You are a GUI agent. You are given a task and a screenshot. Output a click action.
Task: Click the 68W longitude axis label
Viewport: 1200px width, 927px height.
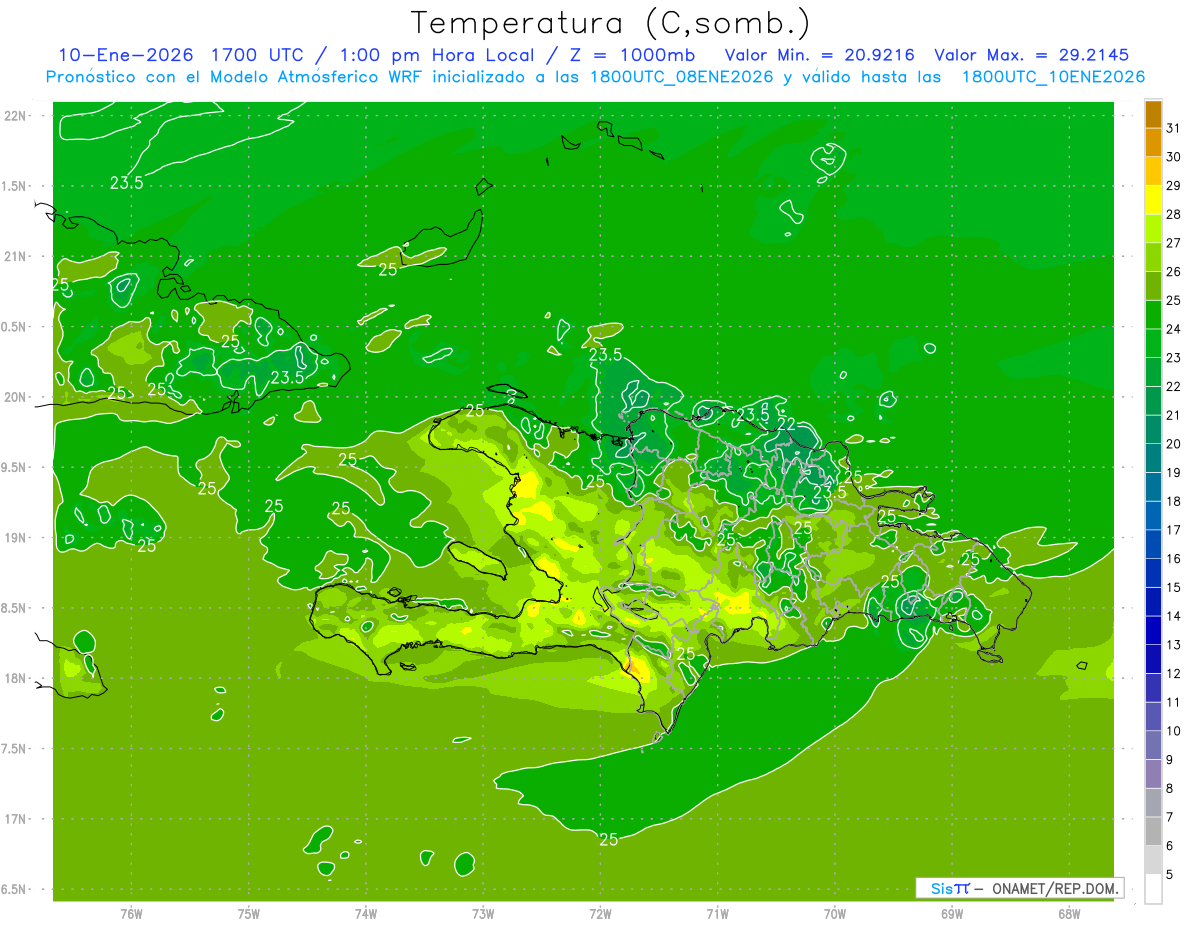click(x=1069, y=913)
